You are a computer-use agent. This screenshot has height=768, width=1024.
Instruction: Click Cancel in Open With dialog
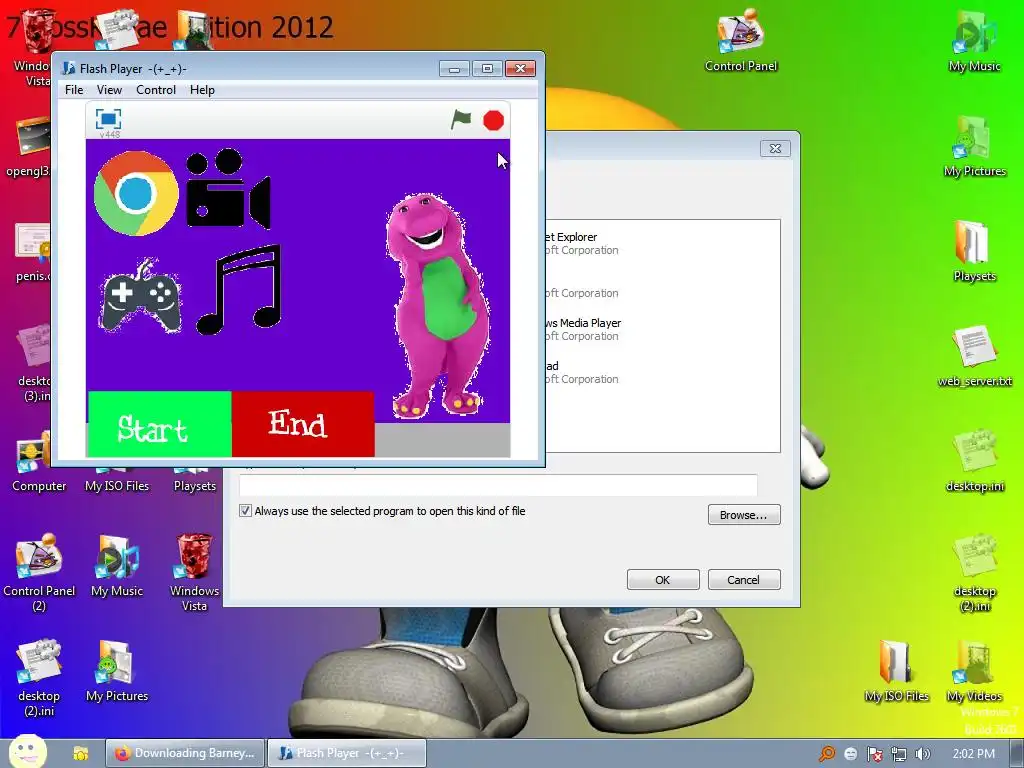[744, 580]
